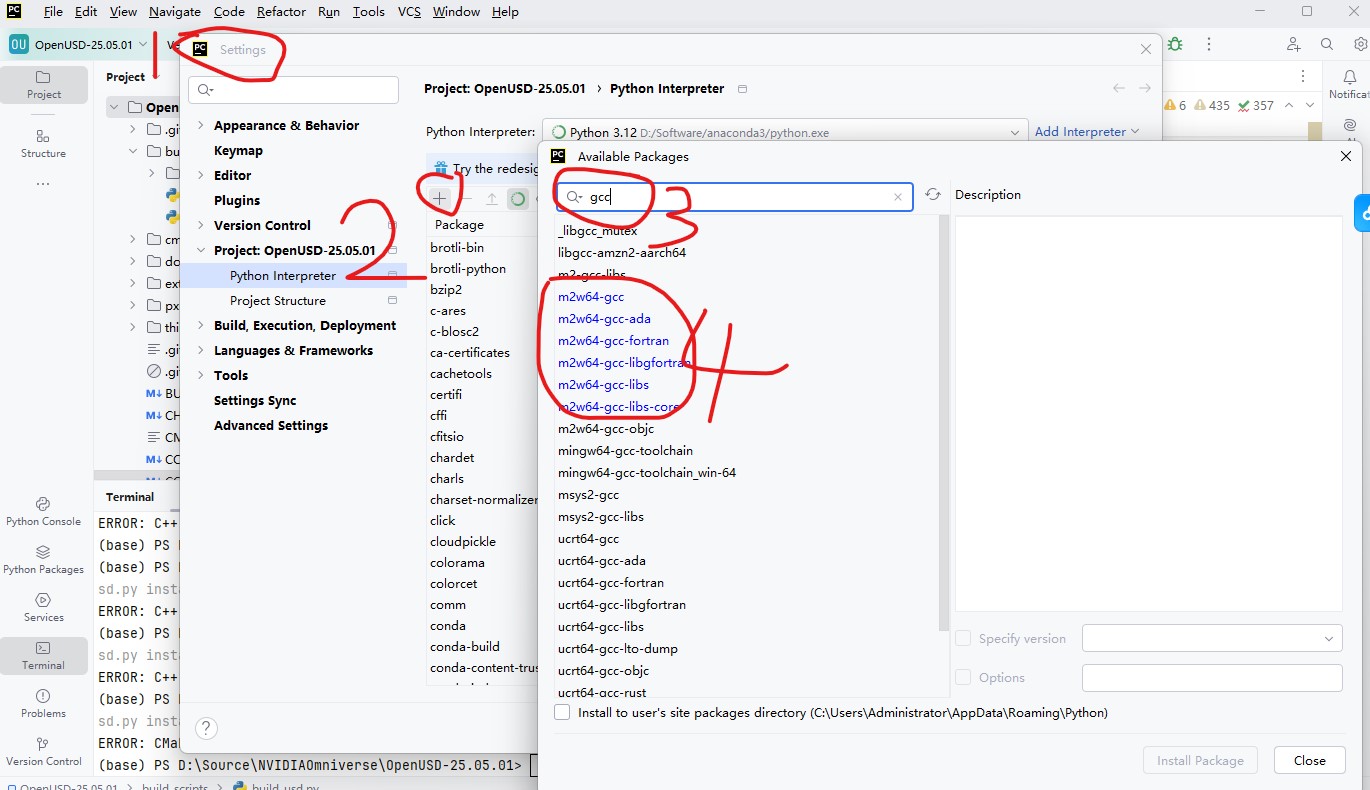1370x790 pixels.
Task: Click the previous highlighted error up arrow
Action: 1288,105
